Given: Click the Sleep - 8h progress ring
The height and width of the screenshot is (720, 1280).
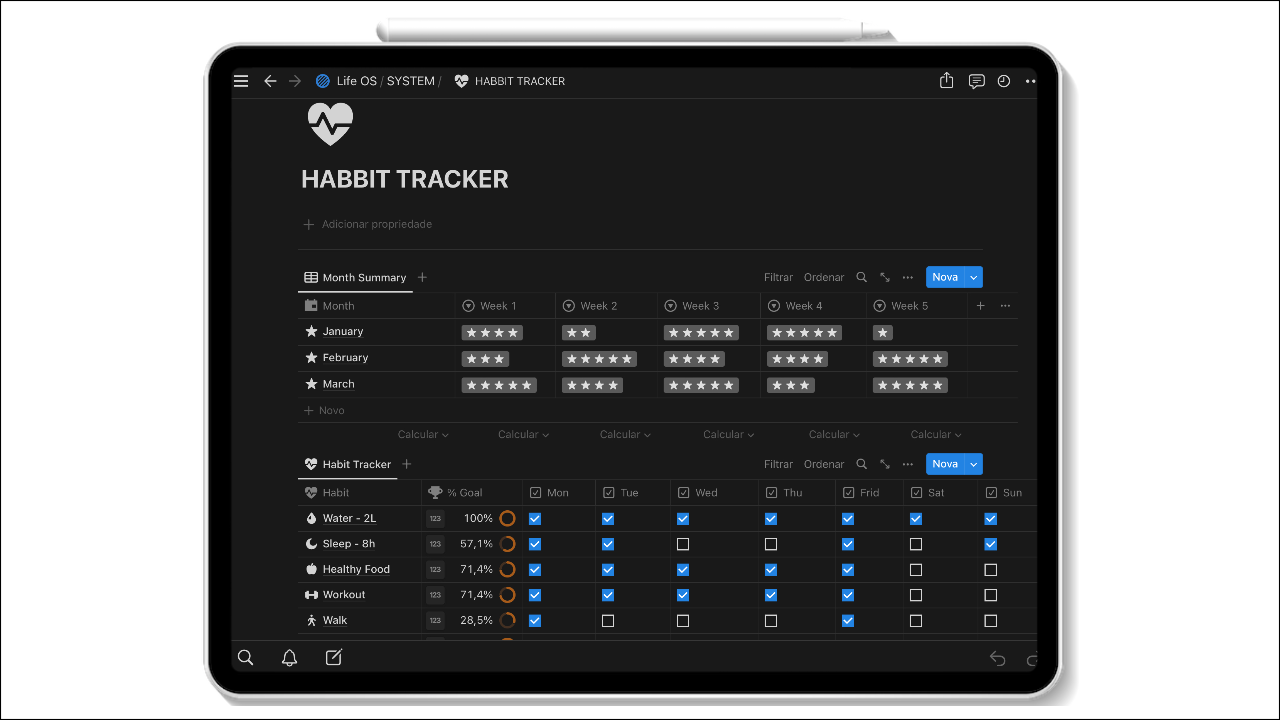Looking at the screenshot, I should click(x=507, y=544).
